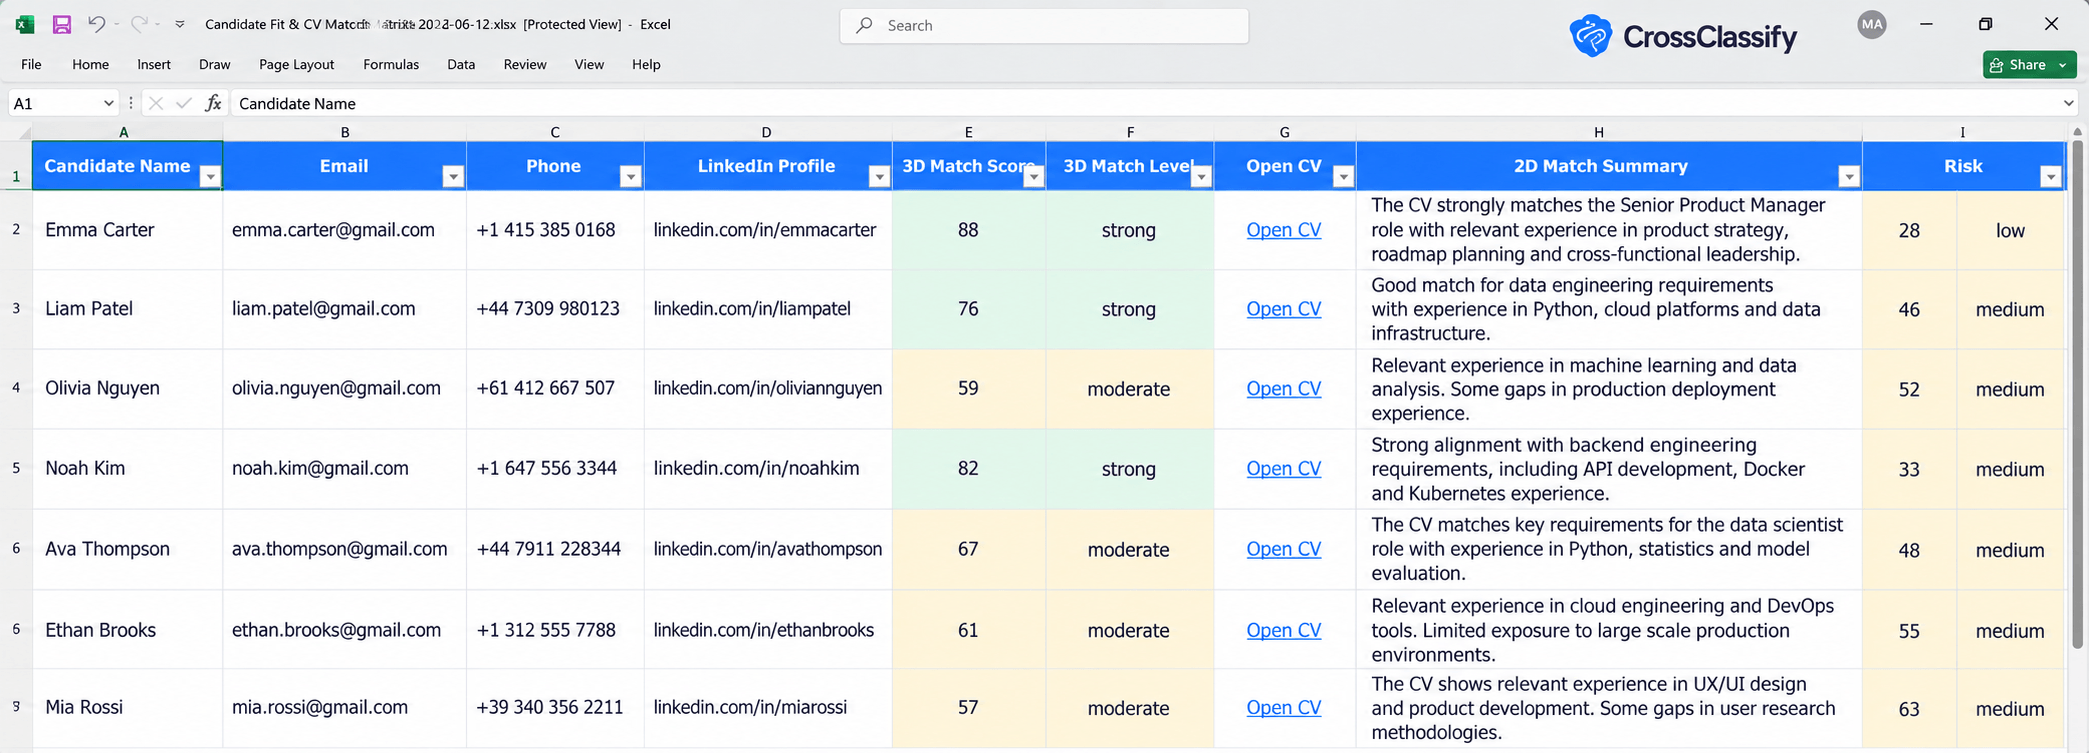Open CV link for Mia Rossi
This screenshot has height=753, width=2089.
(1284, 708)
